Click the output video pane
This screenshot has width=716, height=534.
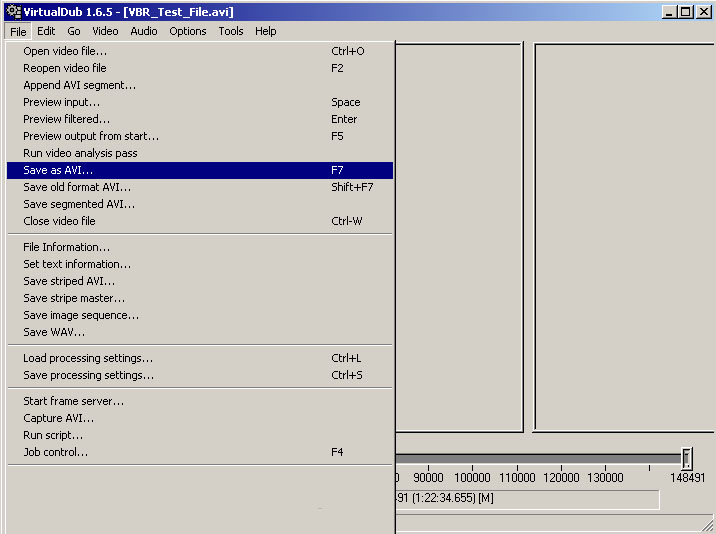[x=625, y=238]
